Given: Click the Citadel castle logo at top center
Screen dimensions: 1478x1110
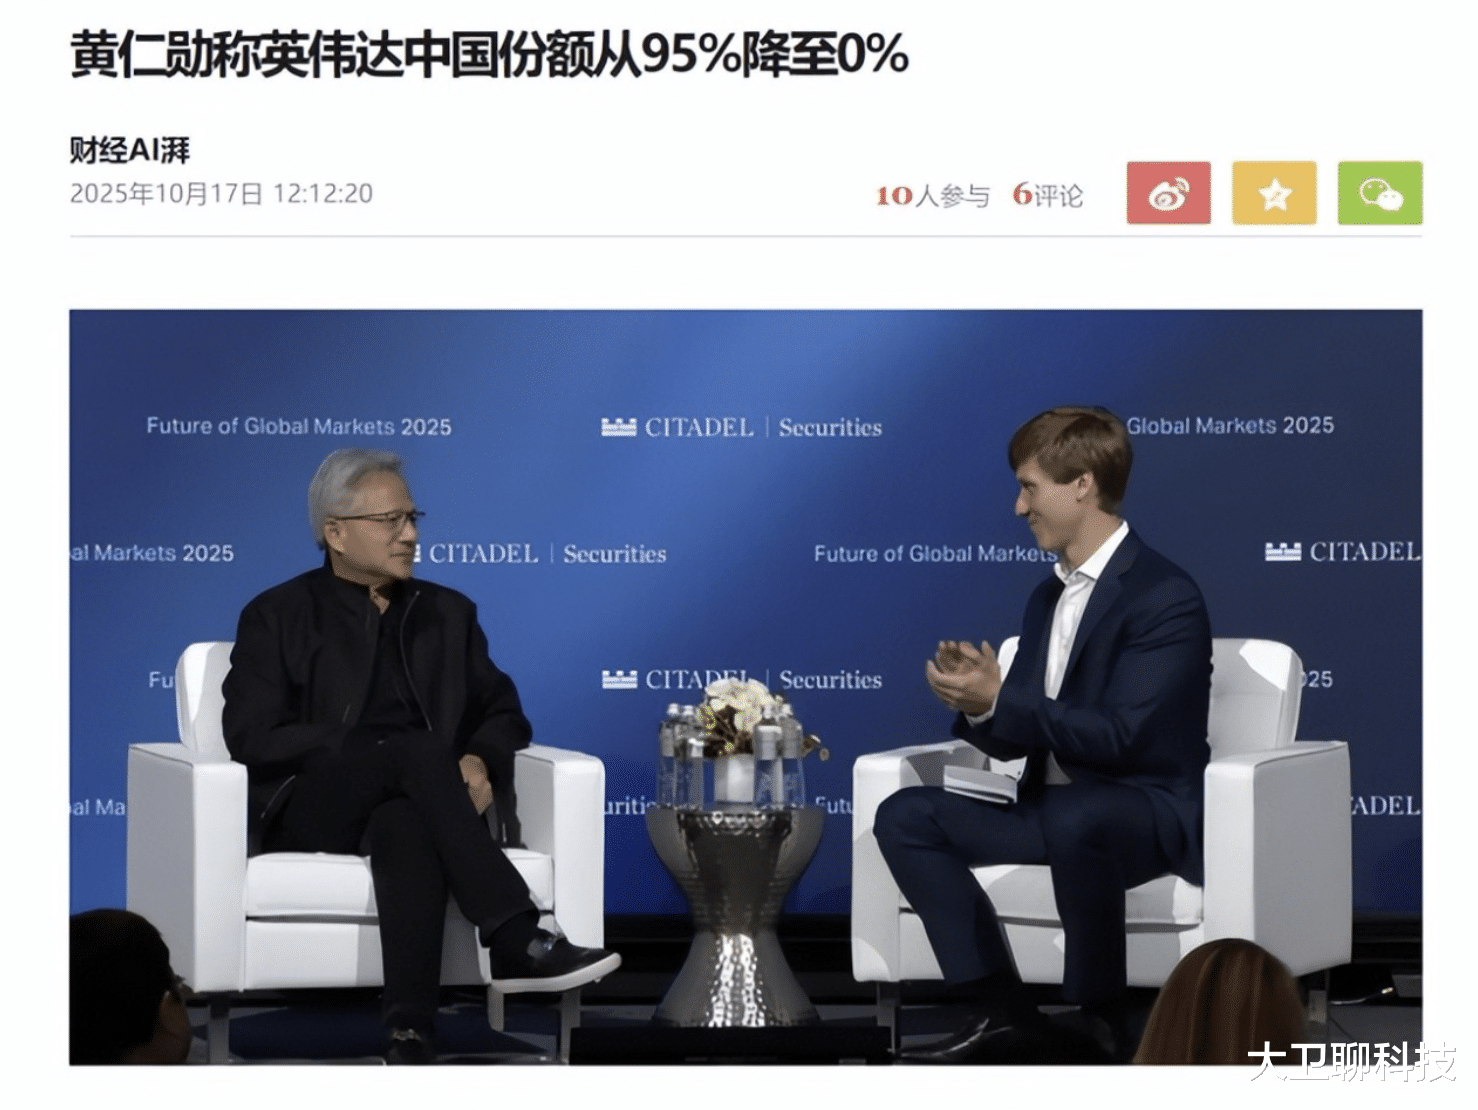Looking at the screenshot, I should (619, 427).
